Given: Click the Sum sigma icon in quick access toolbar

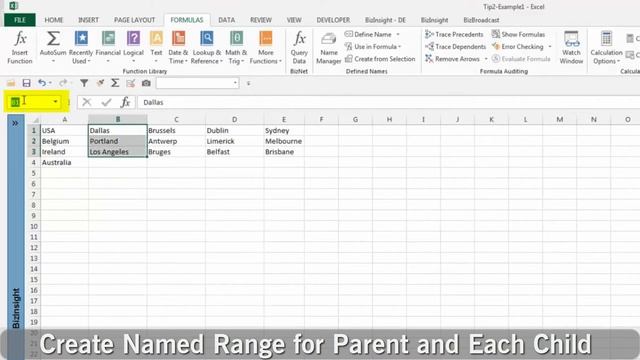Looking at the screenshot, I should 115,83.
